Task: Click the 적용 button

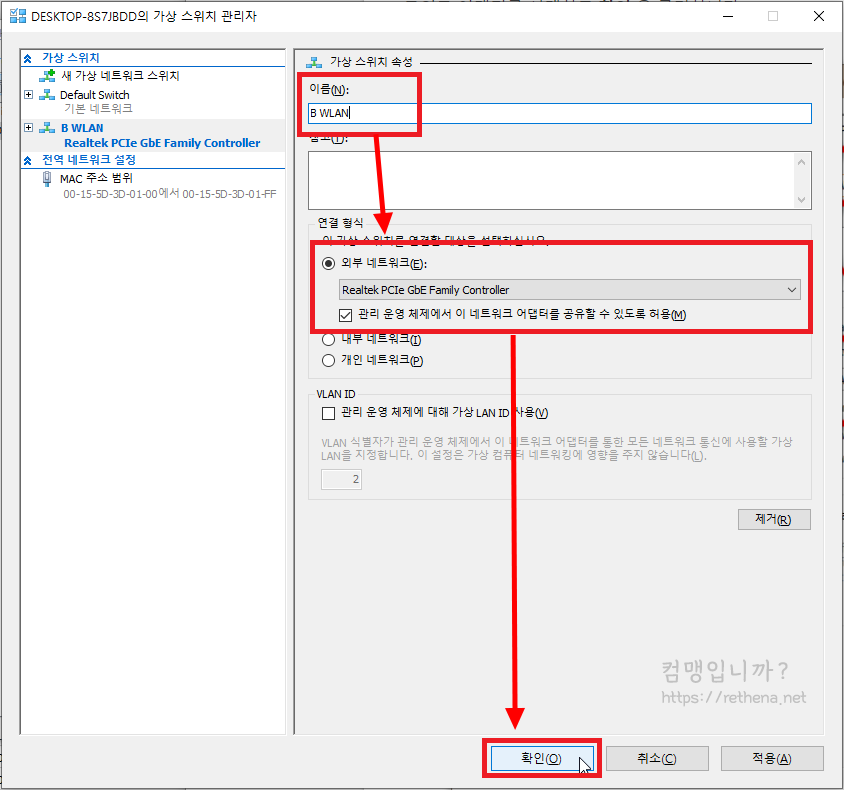Action: point(772,758)
